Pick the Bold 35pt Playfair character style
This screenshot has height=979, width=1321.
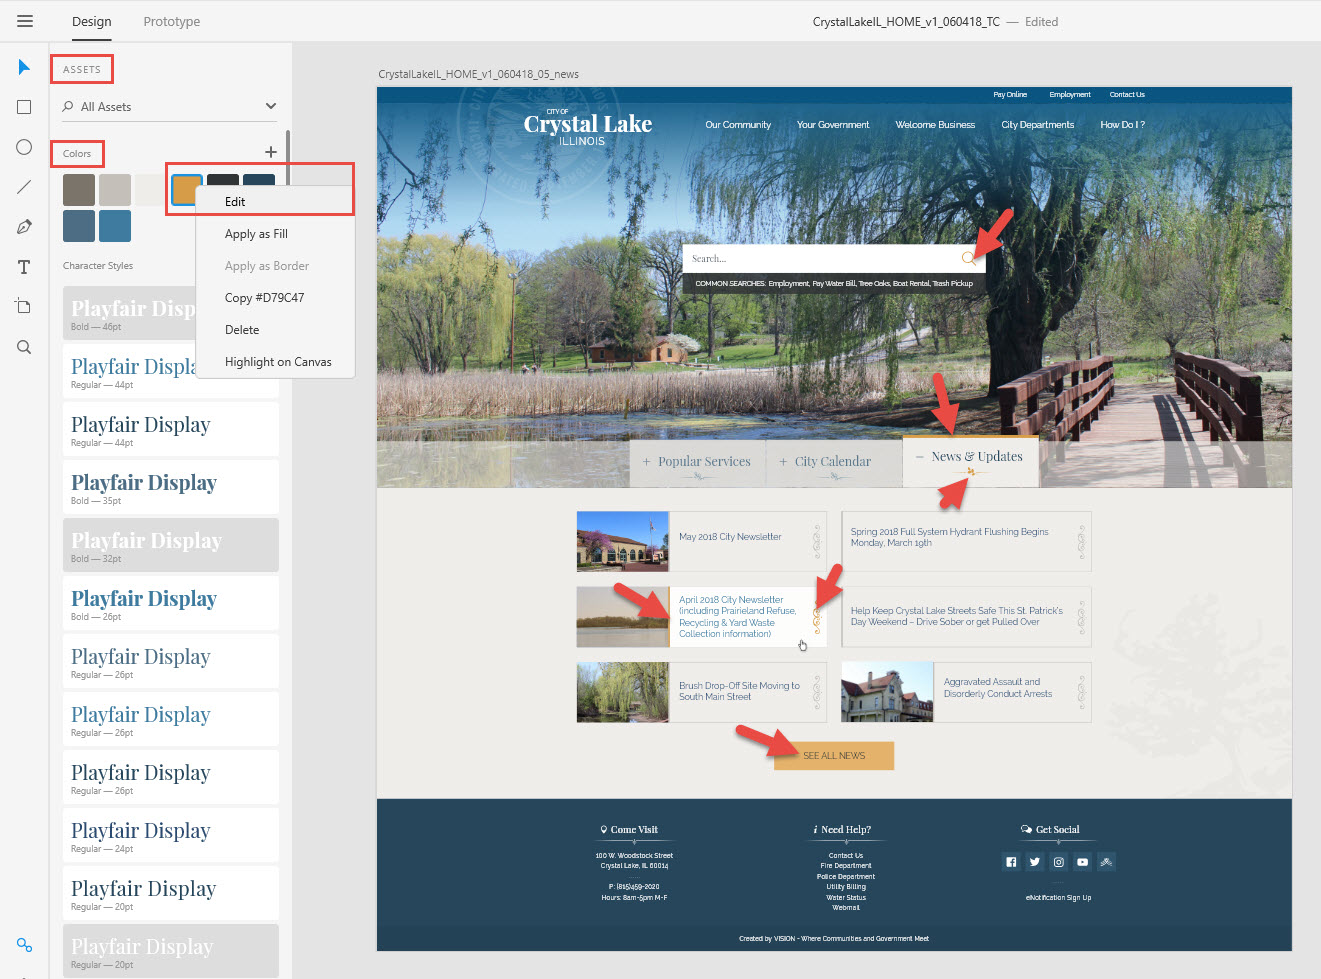coord(171,487)
